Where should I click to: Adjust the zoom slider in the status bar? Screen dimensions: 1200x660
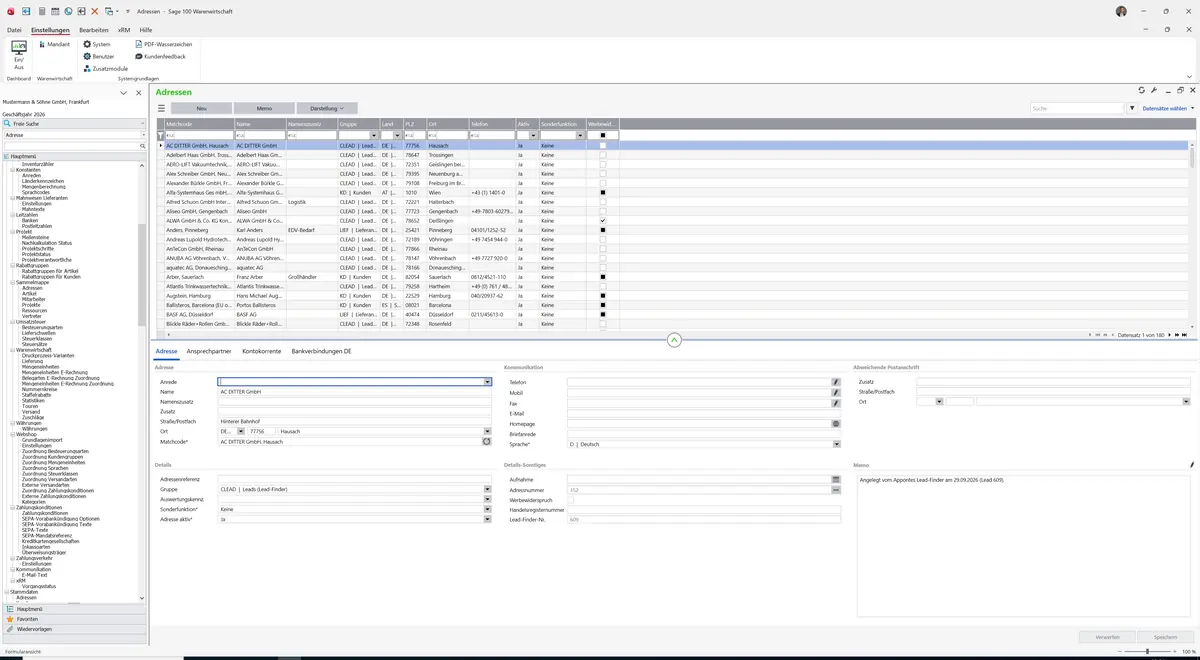1147,652
